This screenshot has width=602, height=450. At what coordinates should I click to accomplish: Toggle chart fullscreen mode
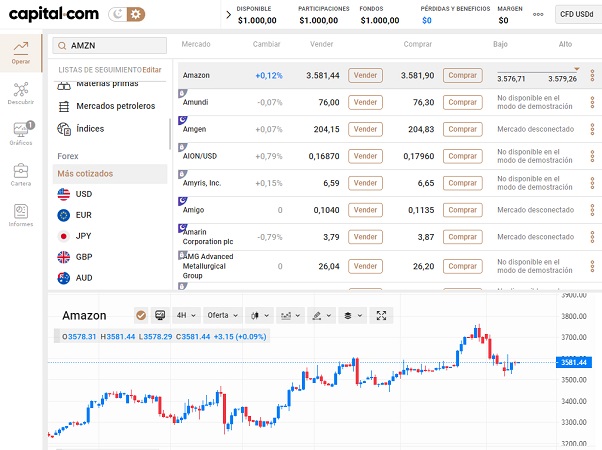[381, 316]
